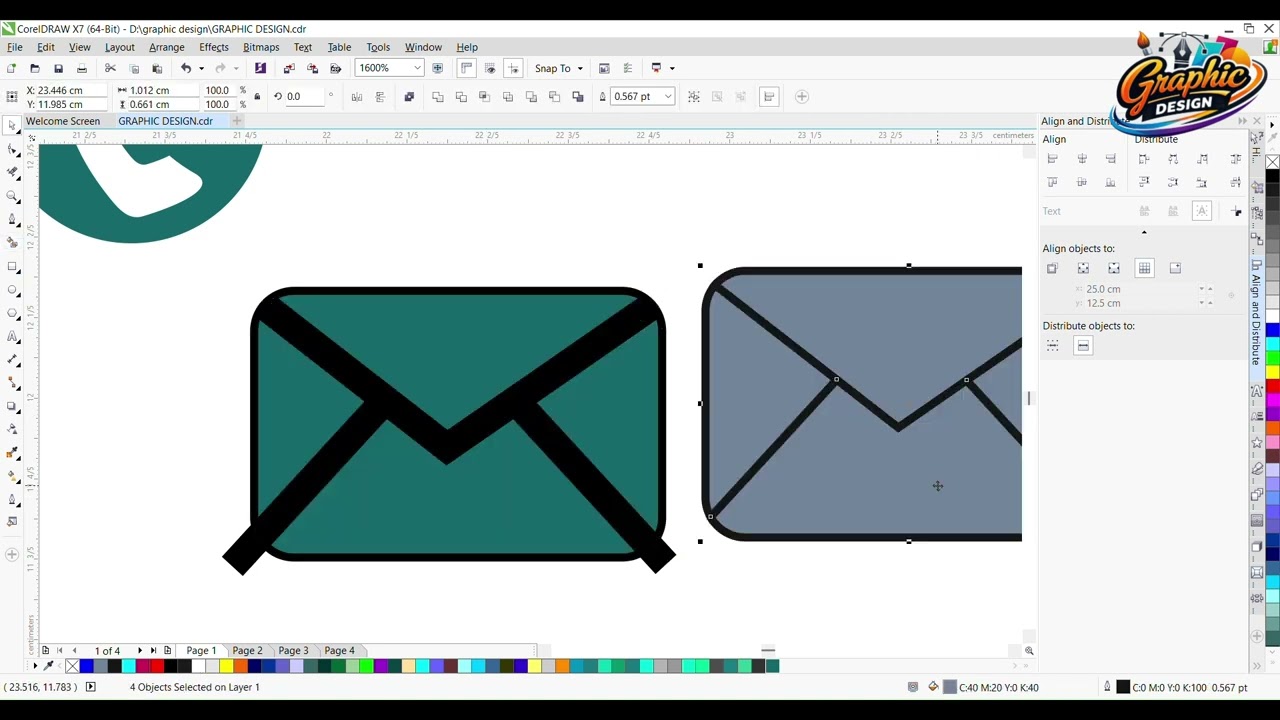Switch to Page 2 tab
Viewport: 1280px width, 720px height.
coord(247,651)
